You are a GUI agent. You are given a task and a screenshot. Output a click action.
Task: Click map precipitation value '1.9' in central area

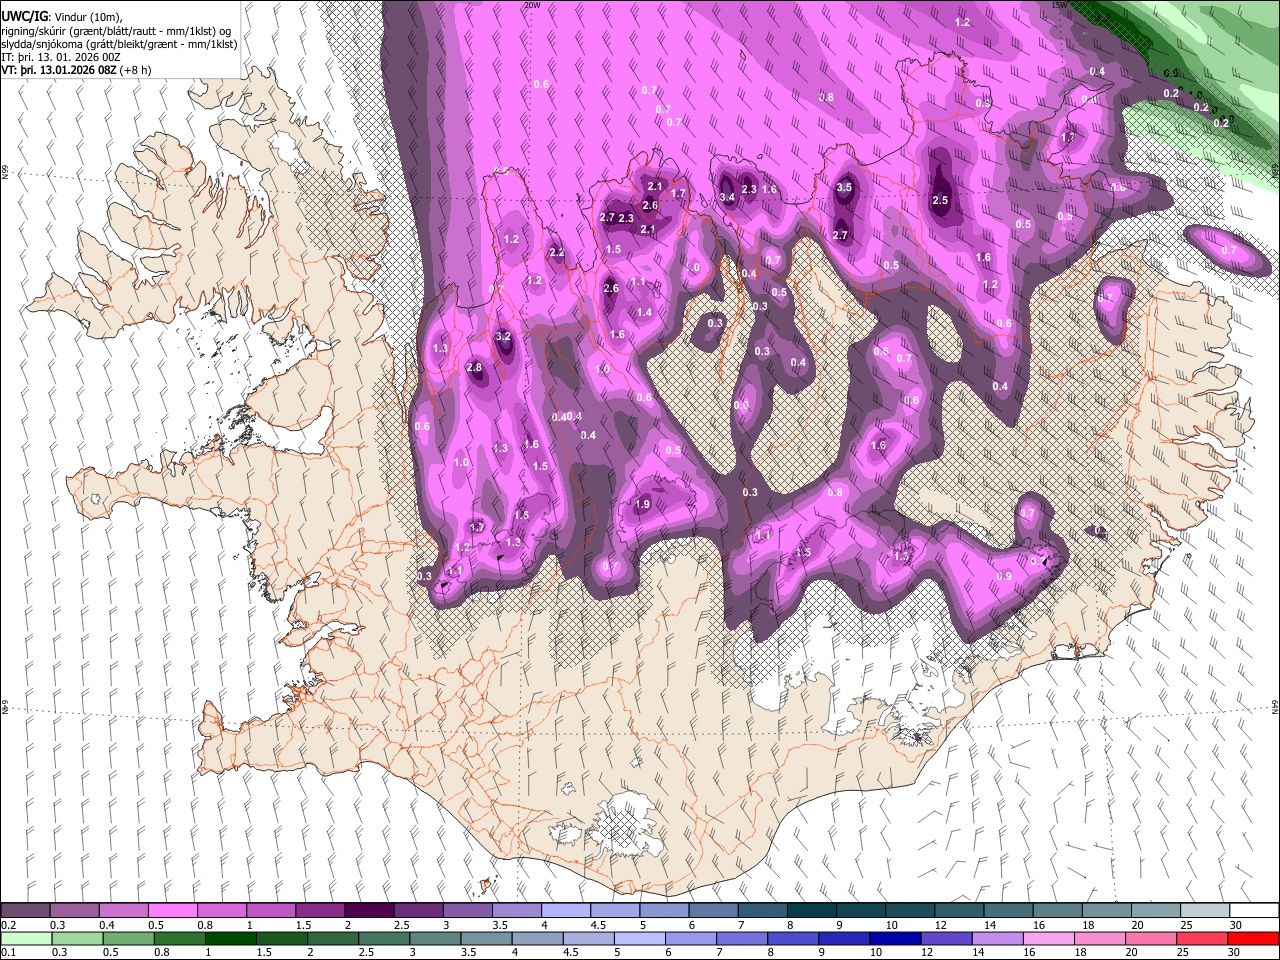(643, 505)
